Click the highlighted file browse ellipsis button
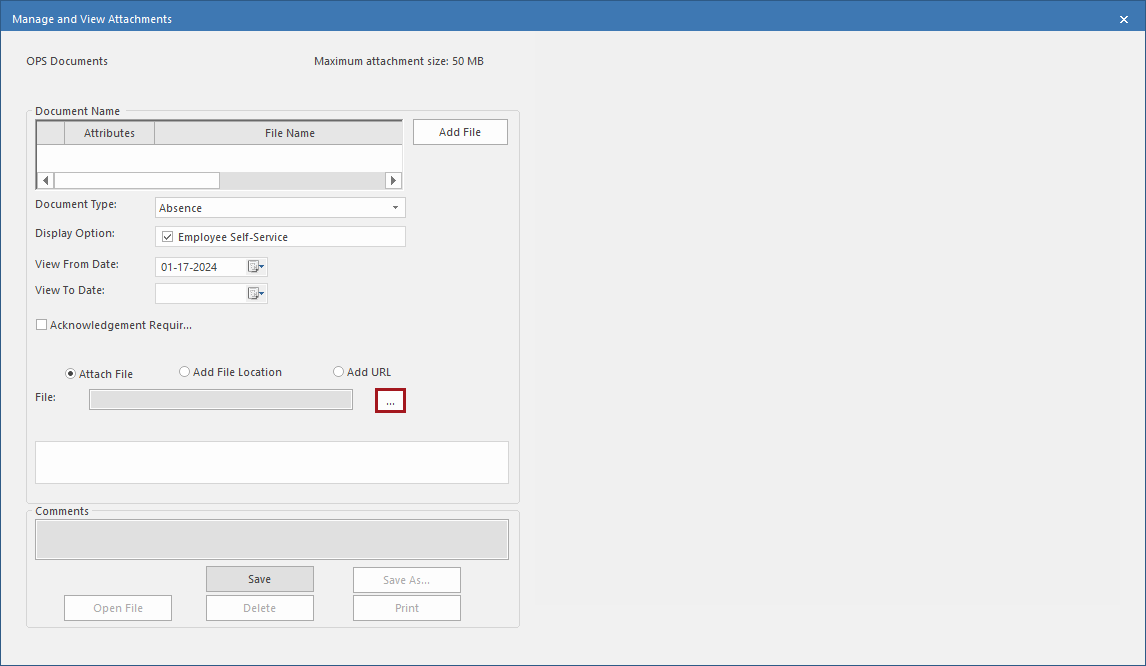The width and height of the screenshot is (1146, 666). [390, 400]
